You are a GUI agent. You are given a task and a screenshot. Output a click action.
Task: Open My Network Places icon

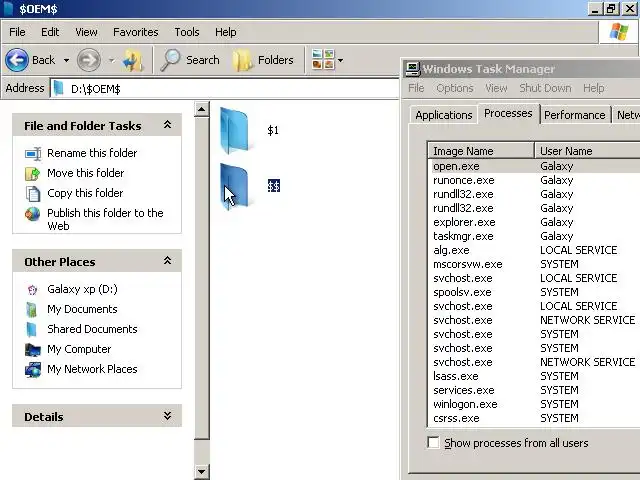point(33,369)
